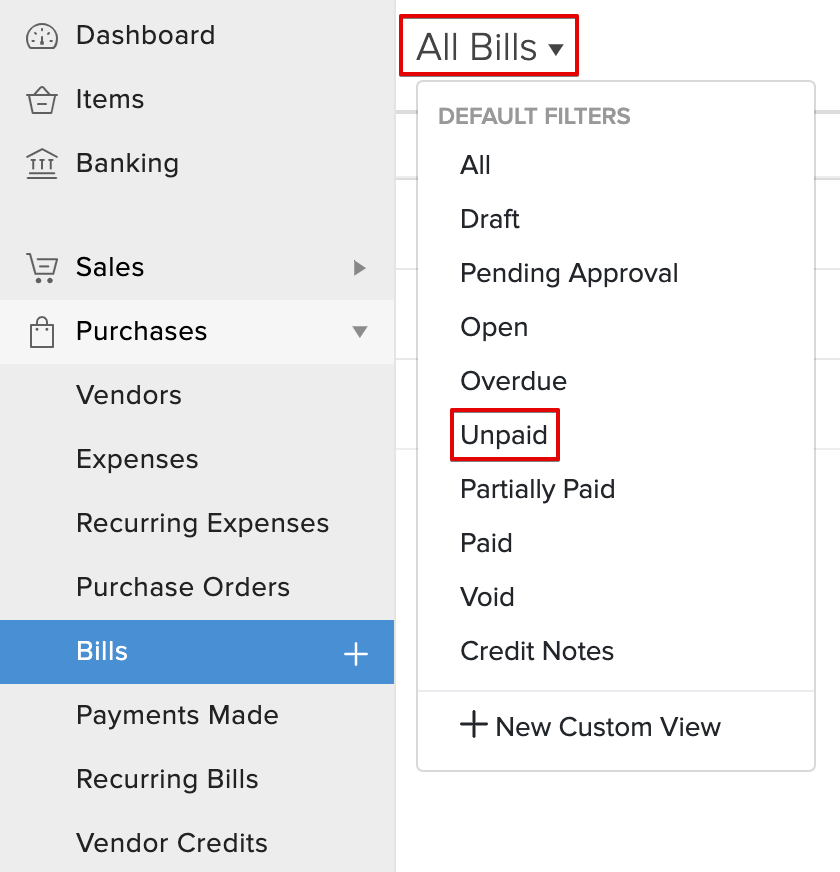
Task: Select the Paid filter option
Action: [485, 542]
